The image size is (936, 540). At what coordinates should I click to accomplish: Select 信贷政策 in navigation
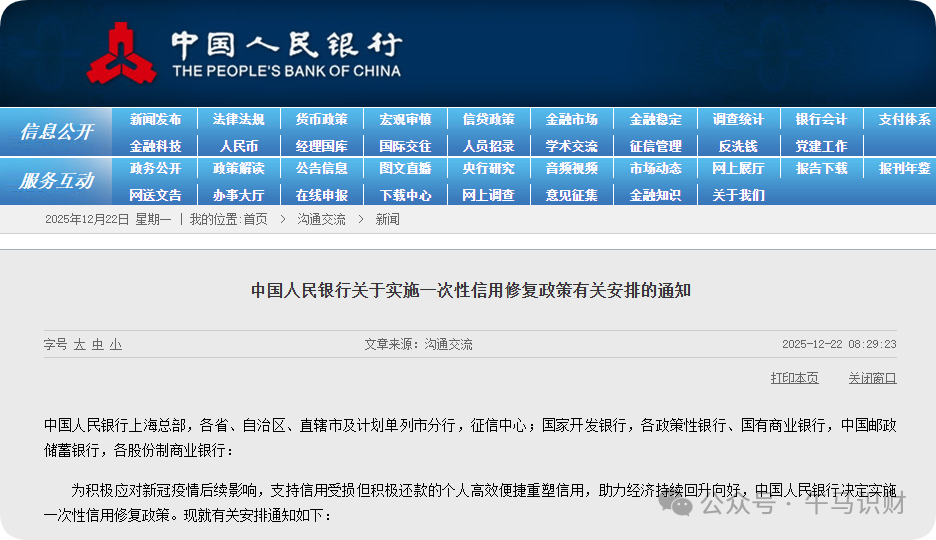tap(488, 119)
